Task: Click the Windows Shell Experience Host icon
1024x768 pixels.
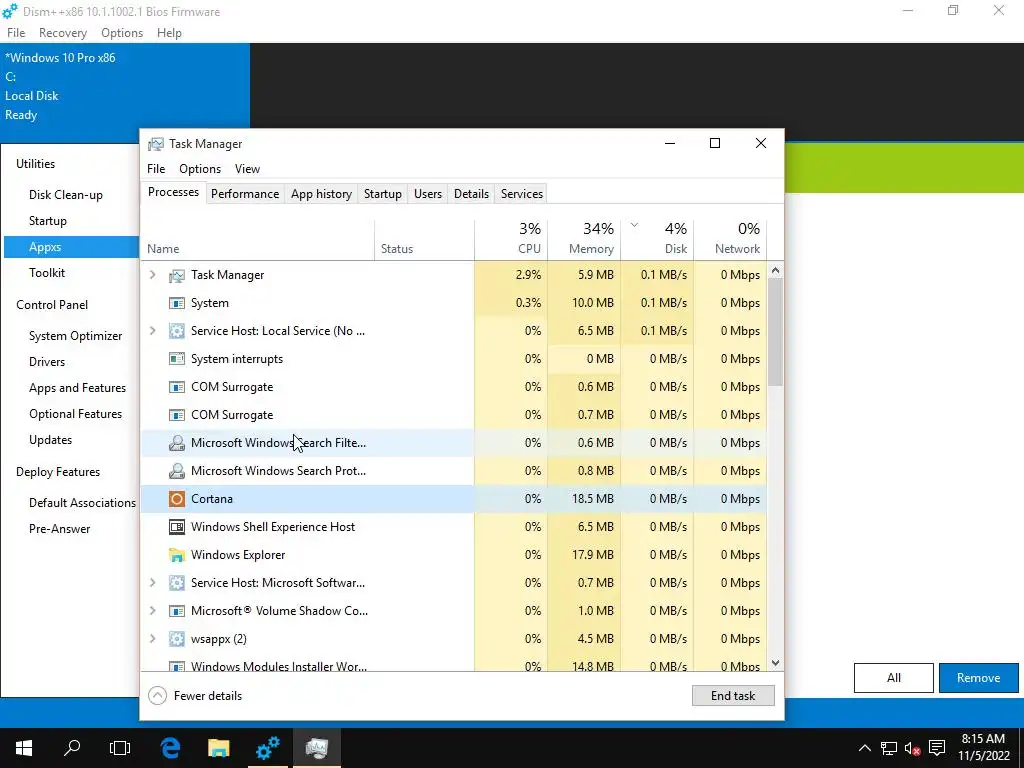Action: pos(176,527)
